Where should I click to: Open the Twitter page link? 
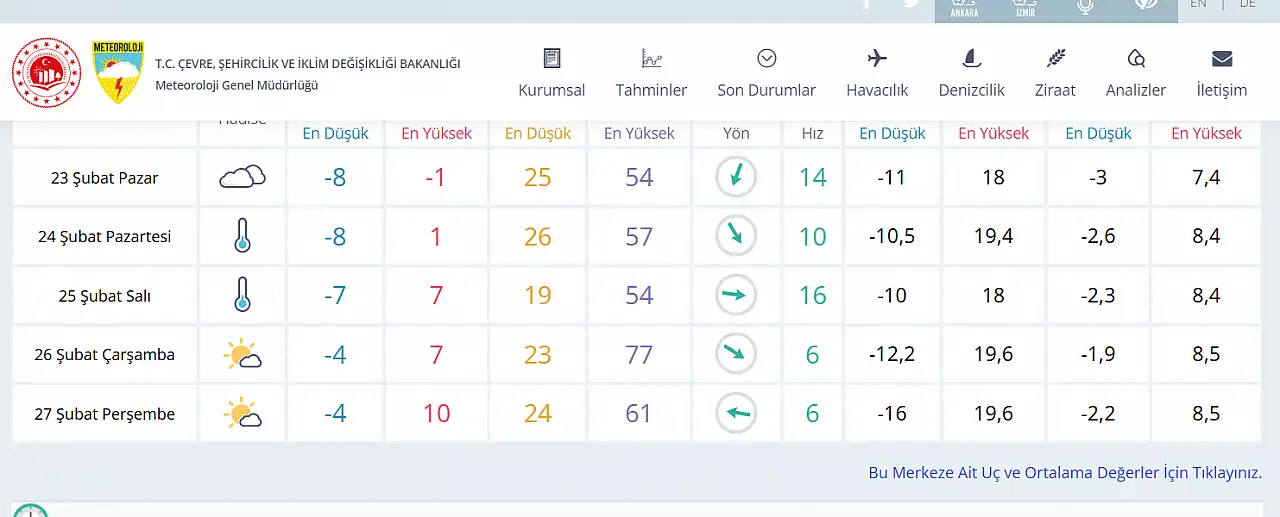tap(910, 4)
